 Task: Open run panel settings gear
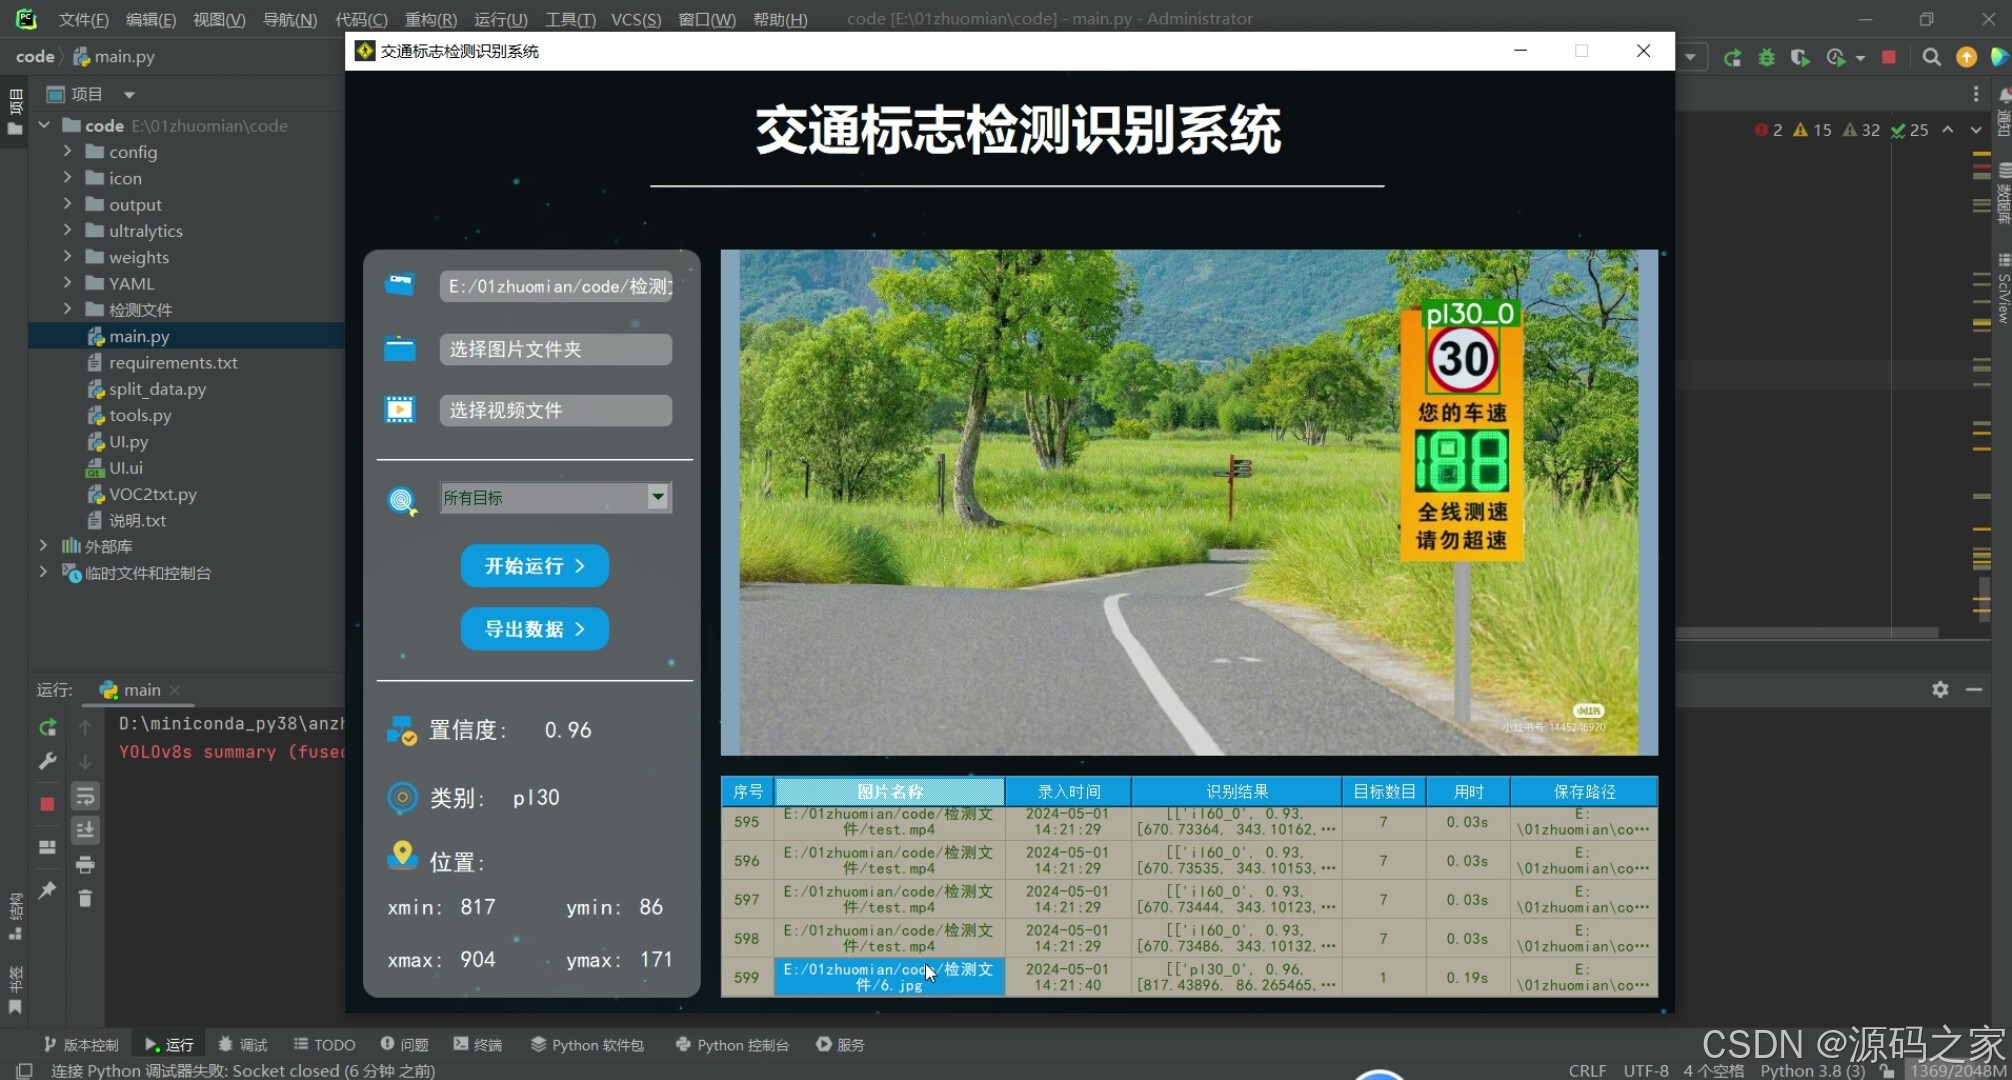(x=1940, y=689)
